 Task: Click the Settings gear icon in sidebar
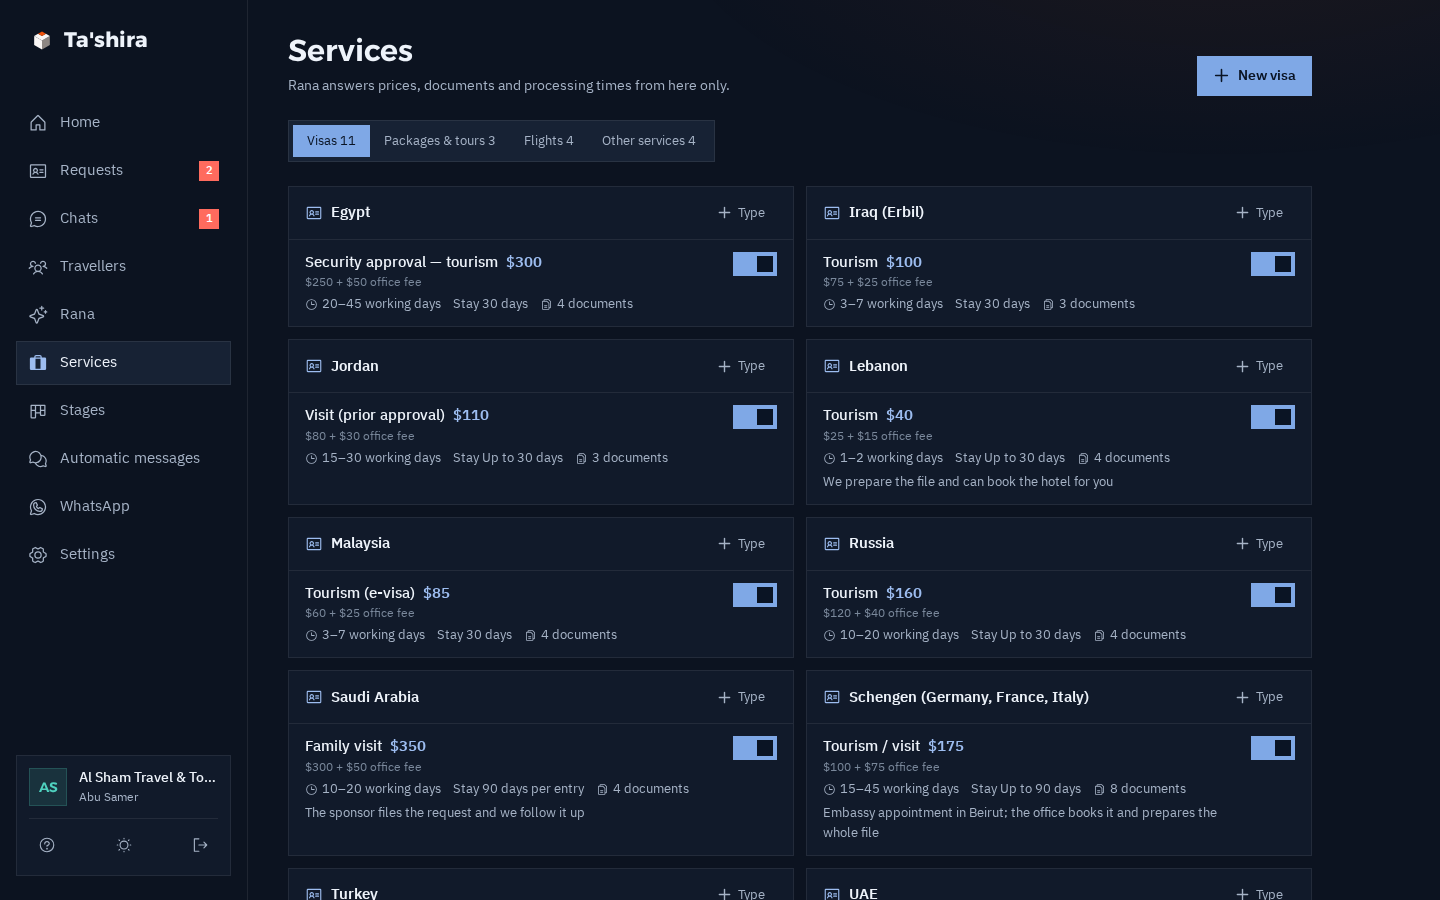(38, 555)
